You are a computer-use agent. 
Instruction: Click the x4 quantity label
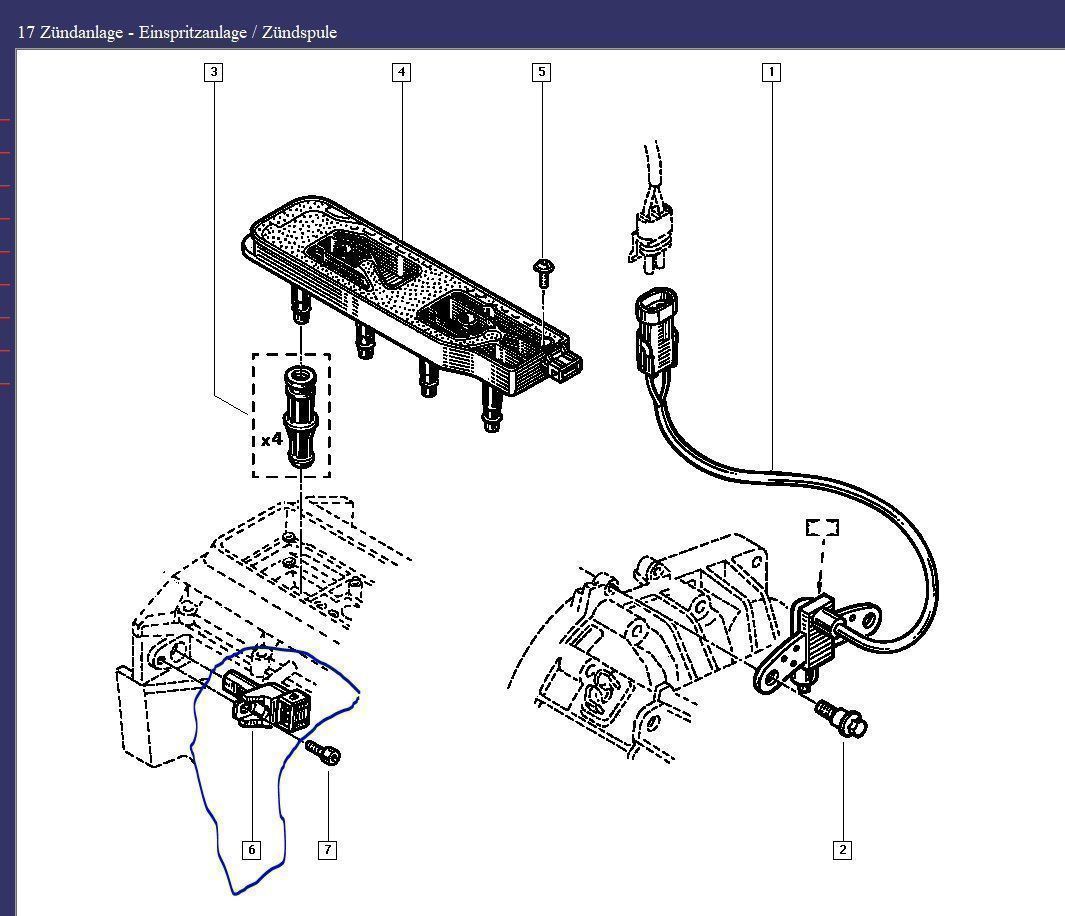click(x=271, y=439)
